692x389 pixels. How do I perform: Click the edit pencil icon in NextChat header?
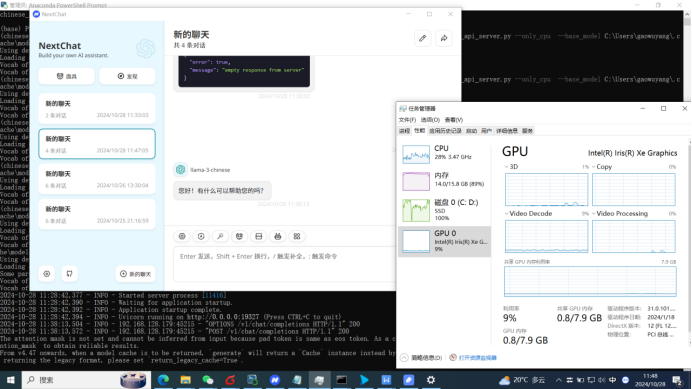pos(422,38)
